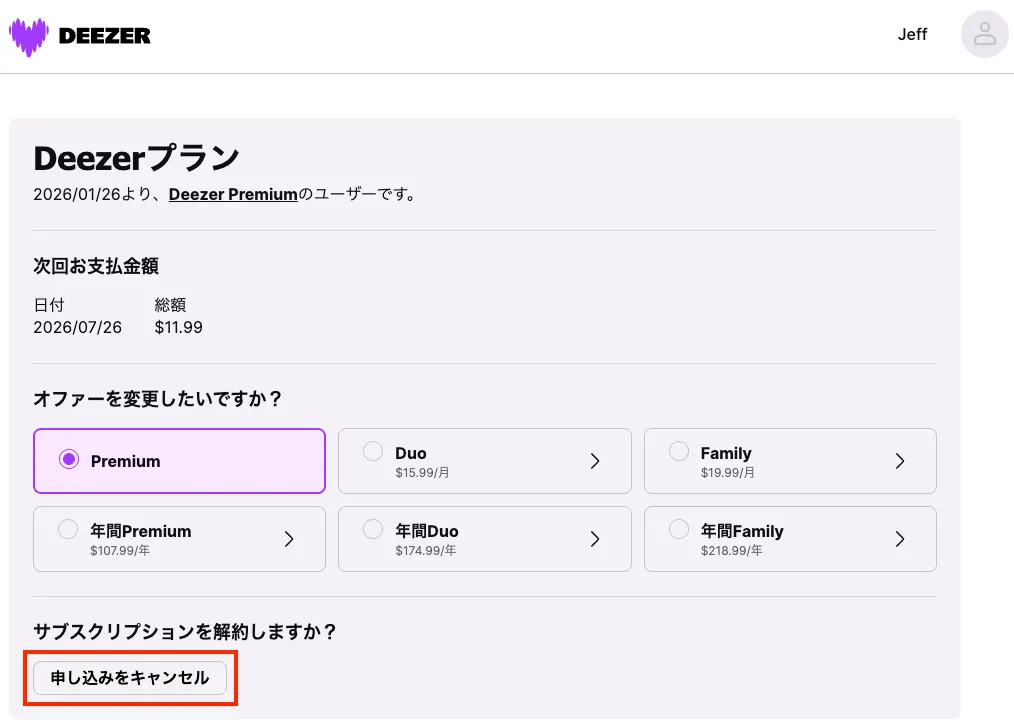Select the Family plan radio button
This screenshot has height=725, width=1014.
coord(678,451)
